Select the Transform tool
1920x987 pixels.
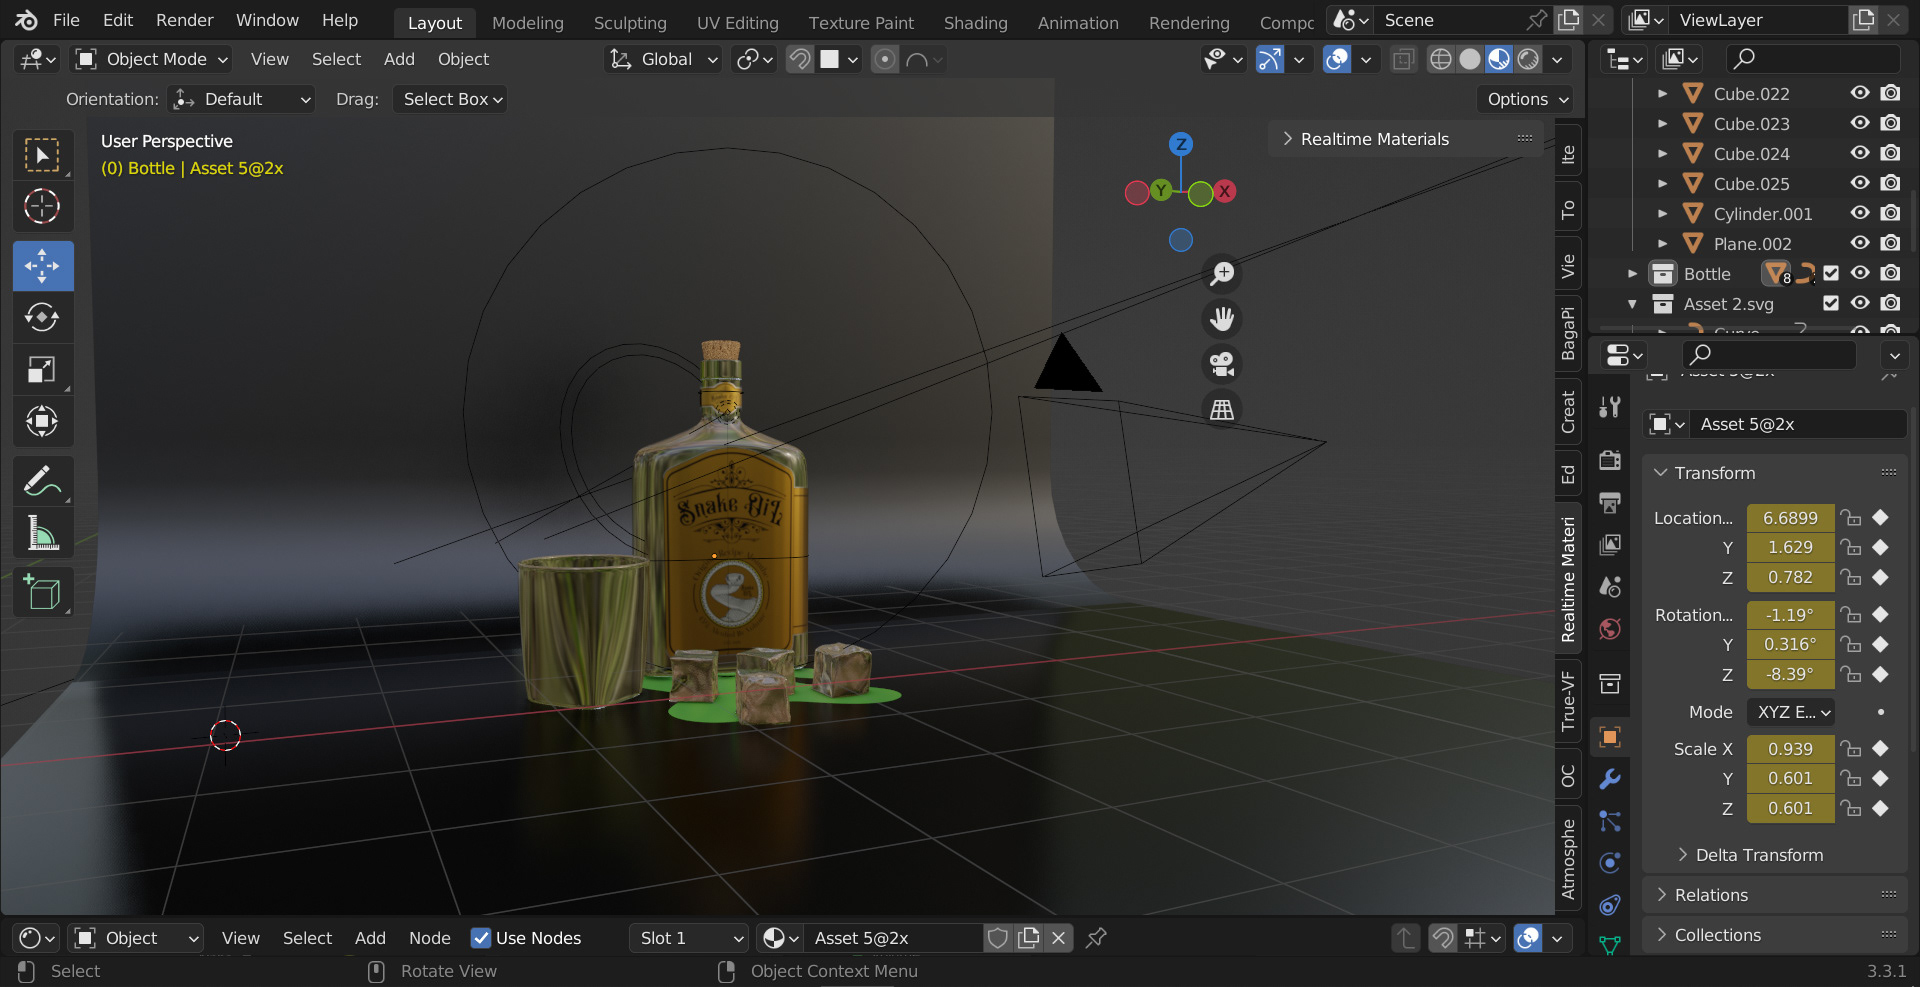[42, 421]
